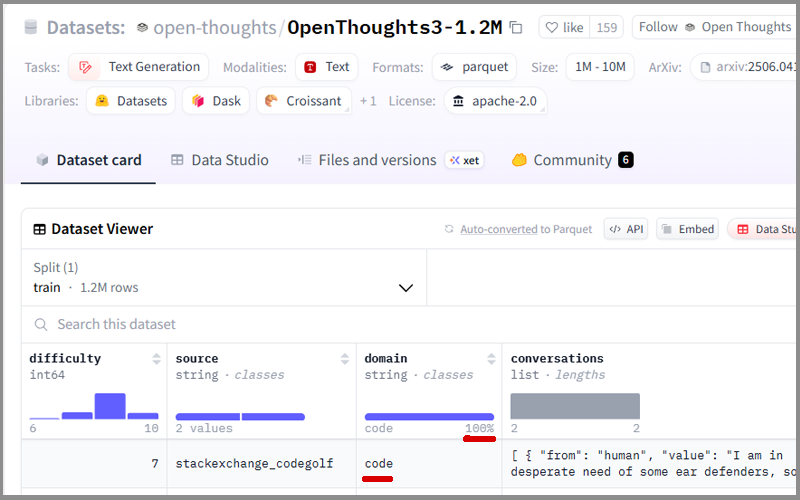This screenshot has width=800, height=500.
Task: Click the domain code distribution bar
Action: point(430,416)
